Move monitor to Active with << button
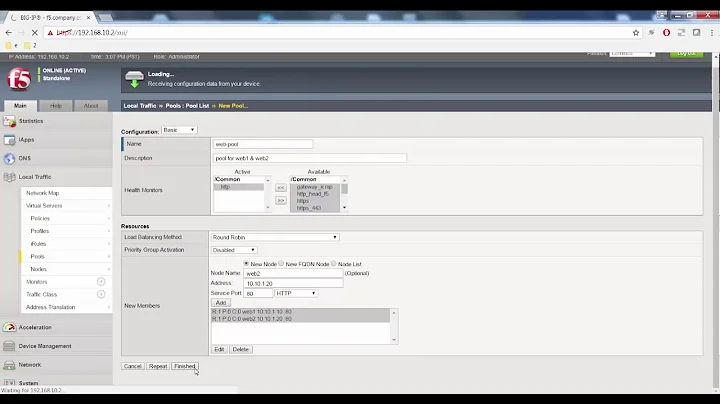Viewport: 720px width, 404px height. pos(281,188)
